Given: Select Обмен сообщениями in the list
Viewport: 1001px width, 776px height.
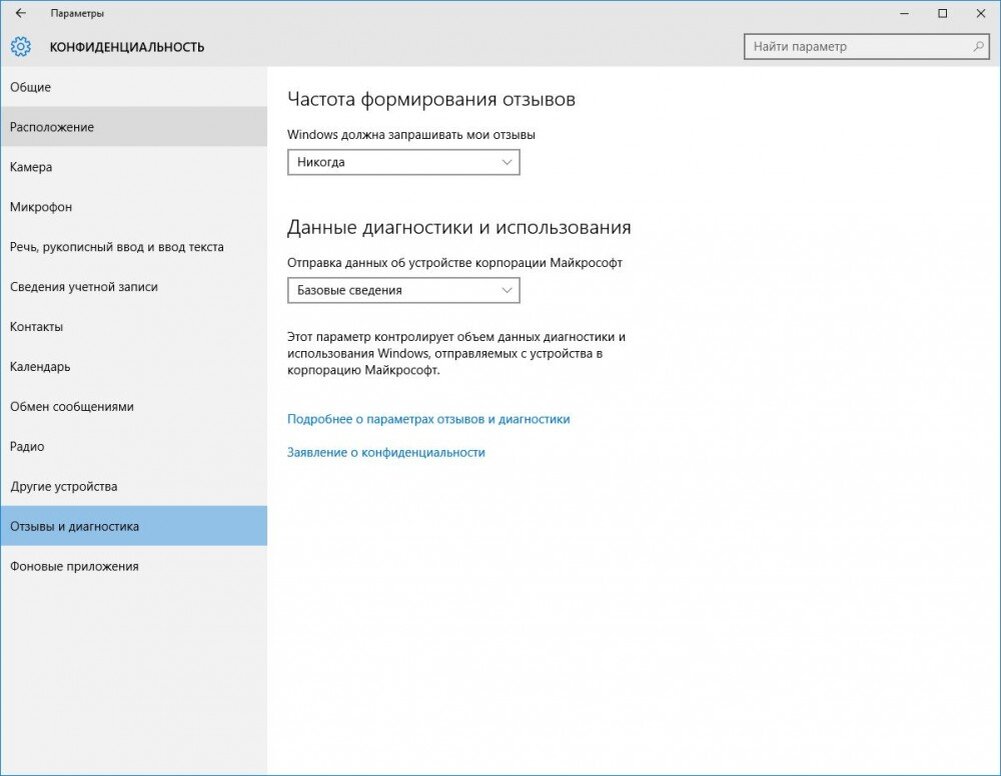Looking at the screenshot, I should pyautogui.click(x=72, y=407).
